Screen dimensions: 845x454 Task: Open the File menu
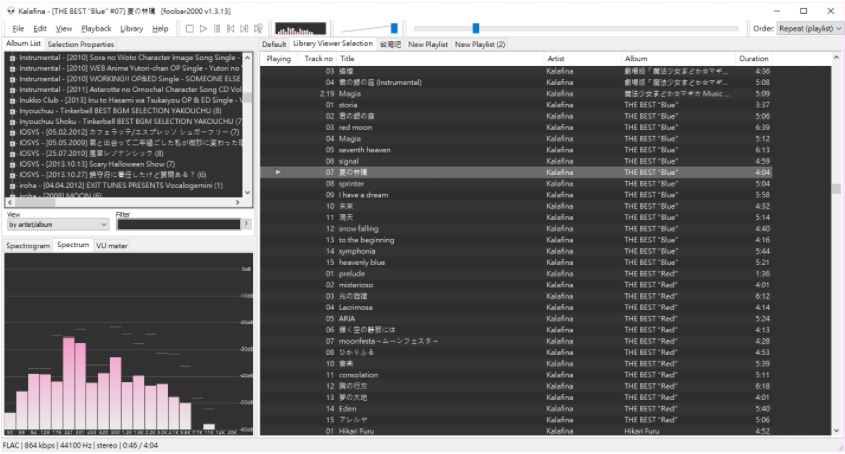(x=18, y=29)
